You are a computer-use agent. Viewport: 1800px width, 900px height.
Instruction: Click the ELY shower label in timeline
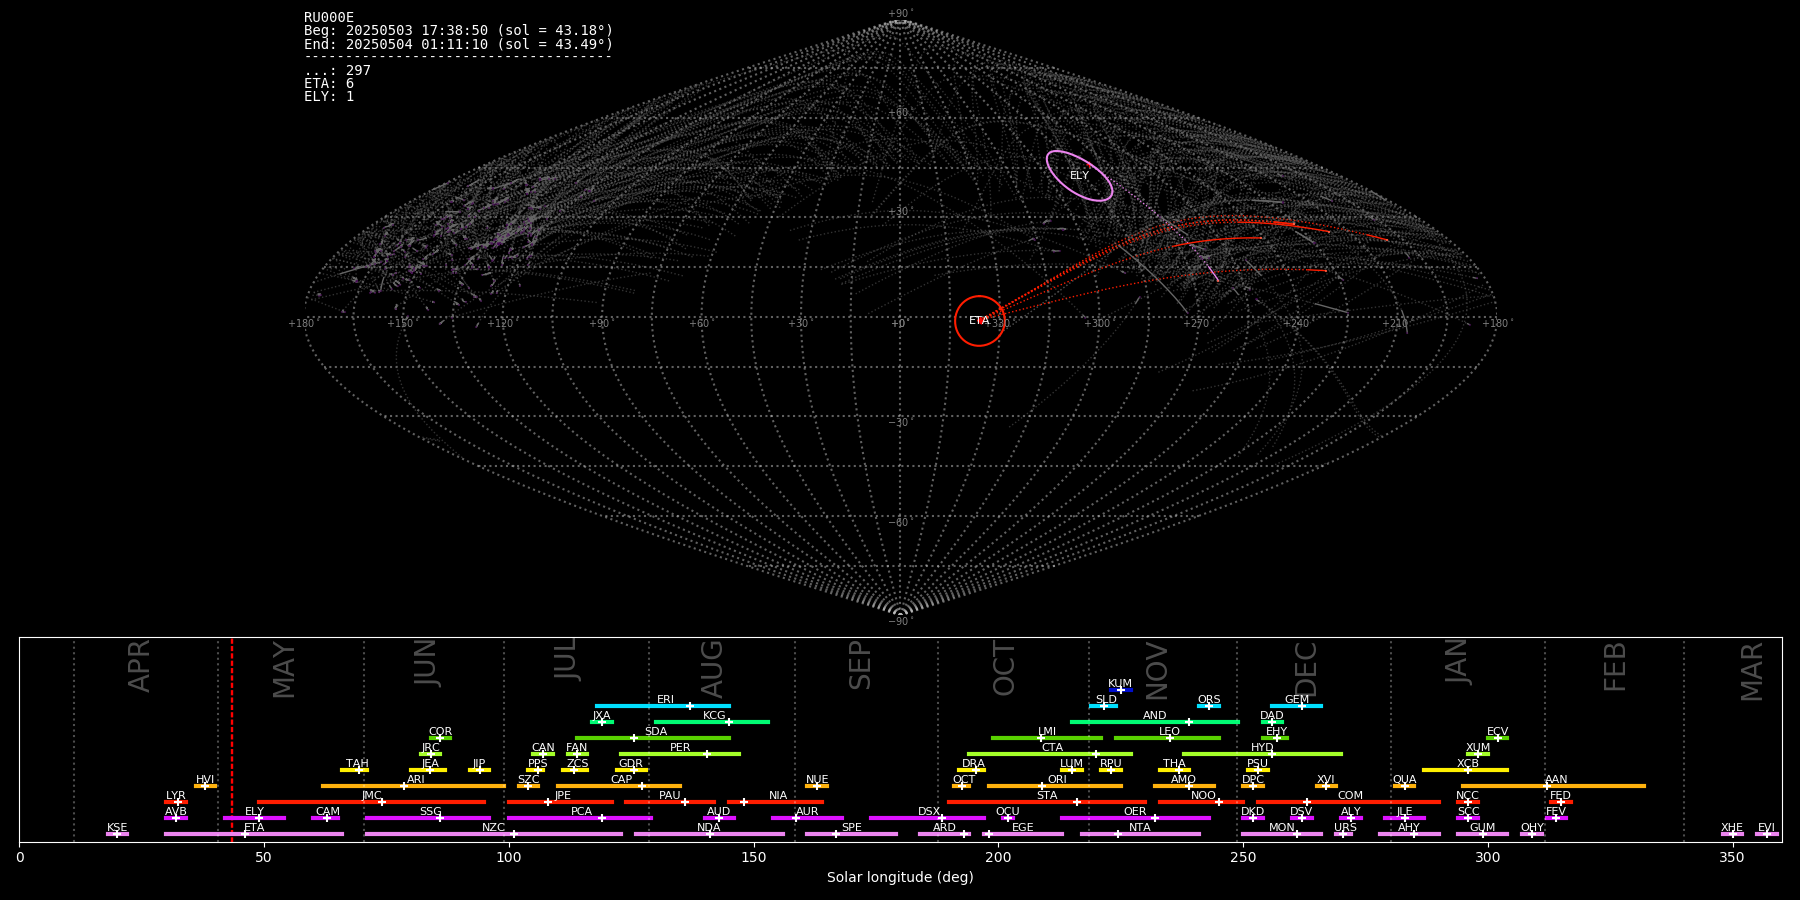point(254,811)
